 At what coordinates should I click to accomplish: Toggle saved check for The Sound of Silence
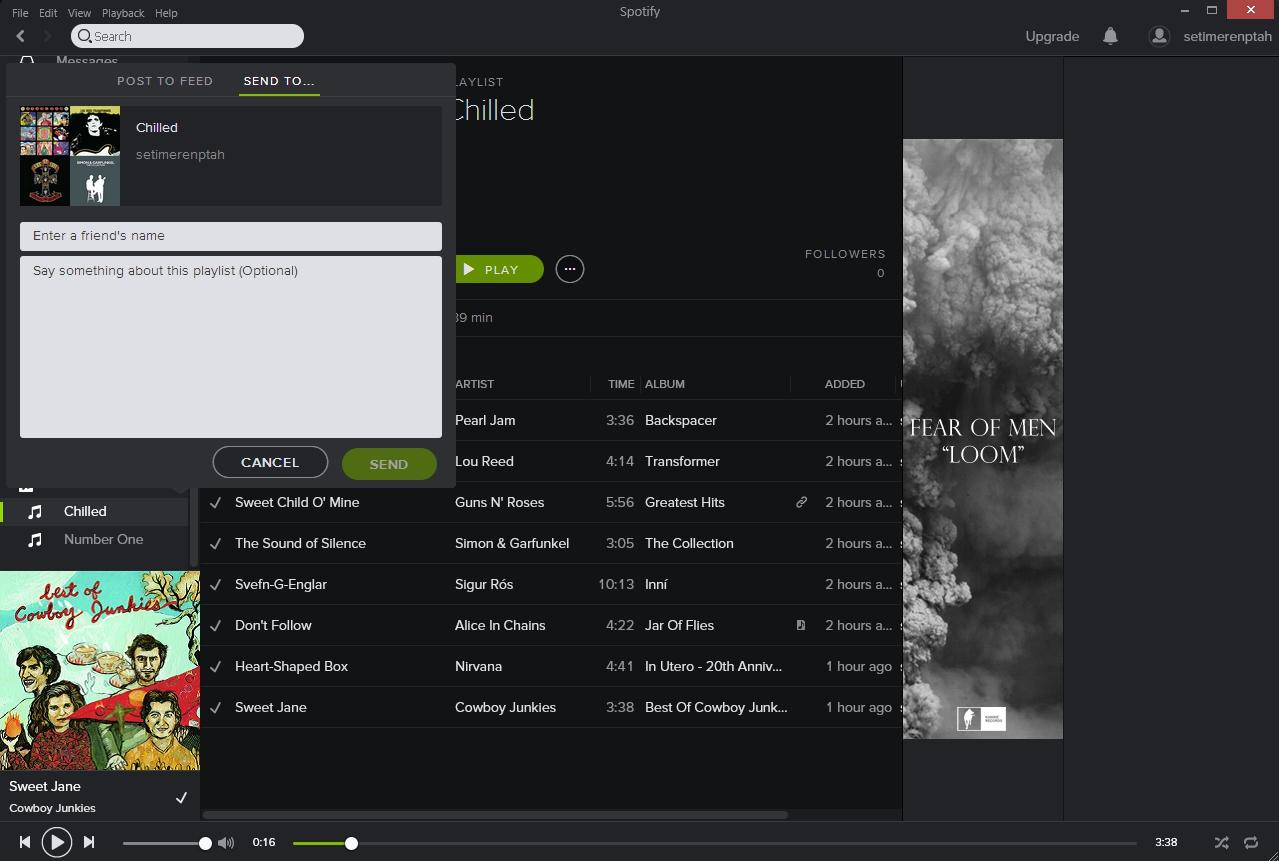[215, 543]
